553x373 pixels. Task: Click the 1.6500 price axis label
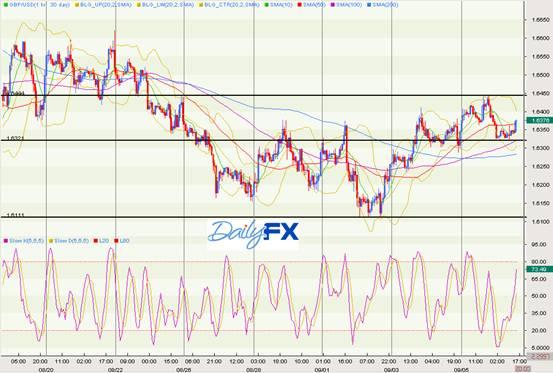click(540, 75)
